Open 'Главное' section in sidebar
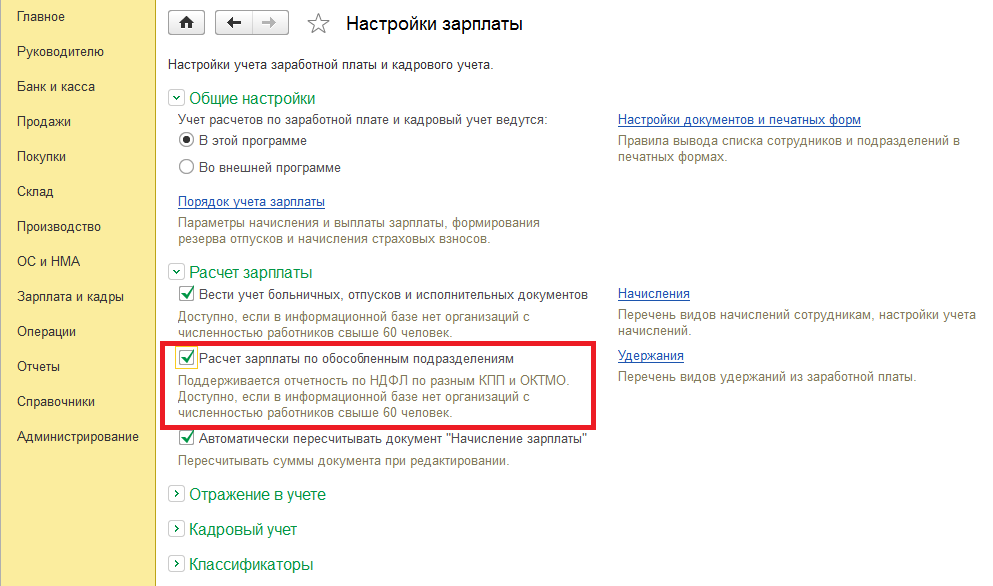Screen dimensions: 993x586 [41, 16]
